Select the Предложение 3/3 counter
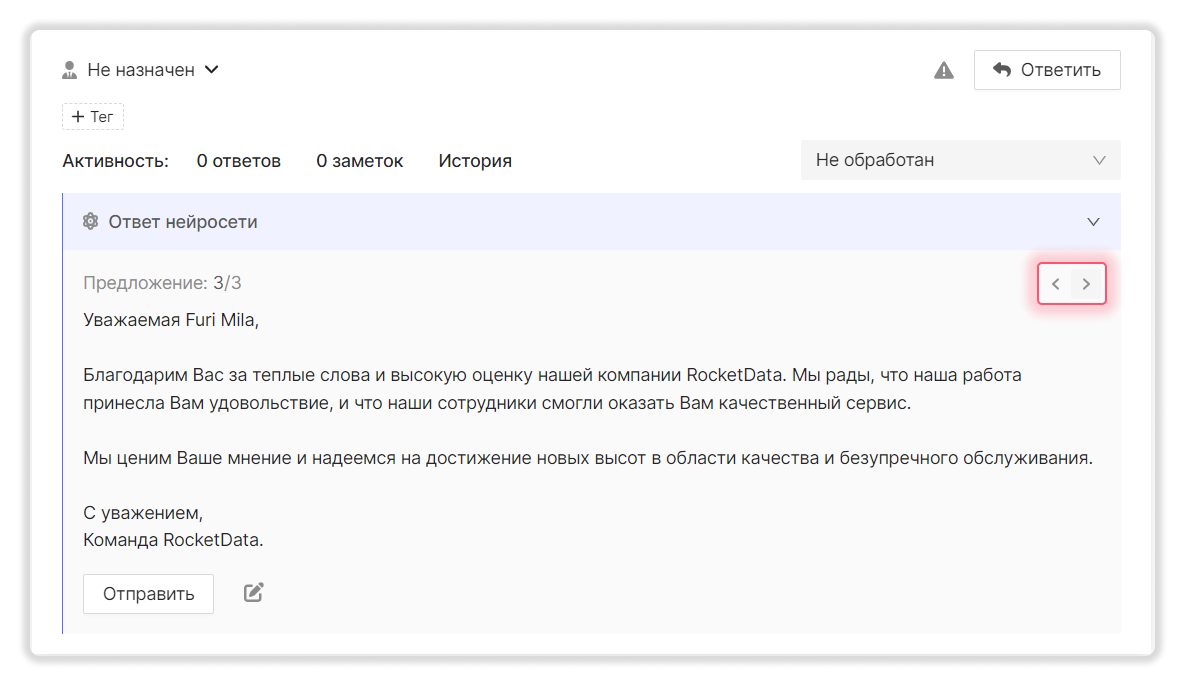This screenshot has width=1191, height=688. (x=162, y=282)
